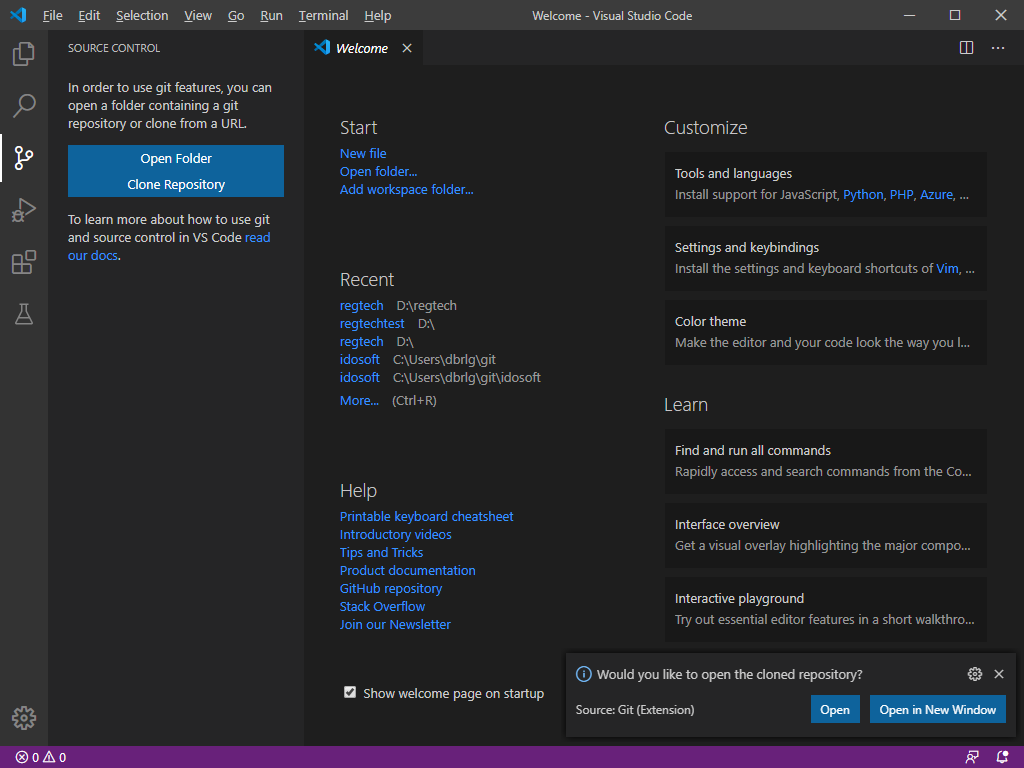The height and width of the screenshot is (768, 1024).
Task: Open Tips and Tricks link
Action: (x=381, y=552)
